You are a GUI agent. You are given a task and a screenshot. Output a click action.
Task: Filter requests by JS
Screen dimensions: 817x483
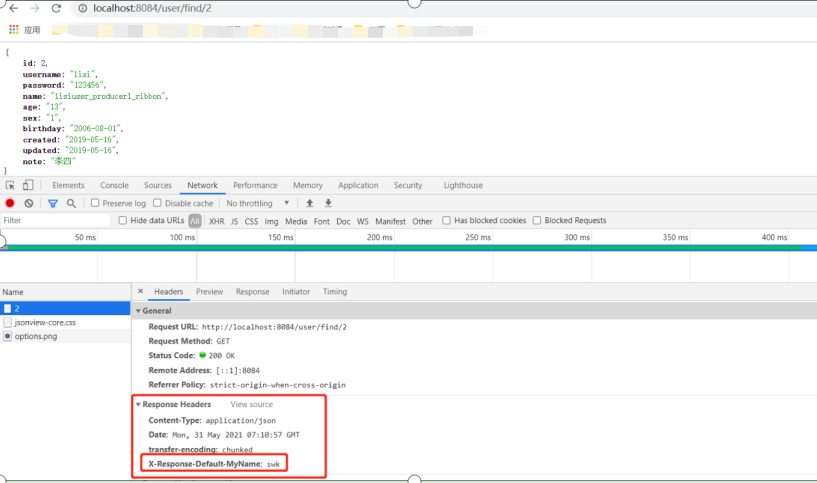(x=234, y=221)
